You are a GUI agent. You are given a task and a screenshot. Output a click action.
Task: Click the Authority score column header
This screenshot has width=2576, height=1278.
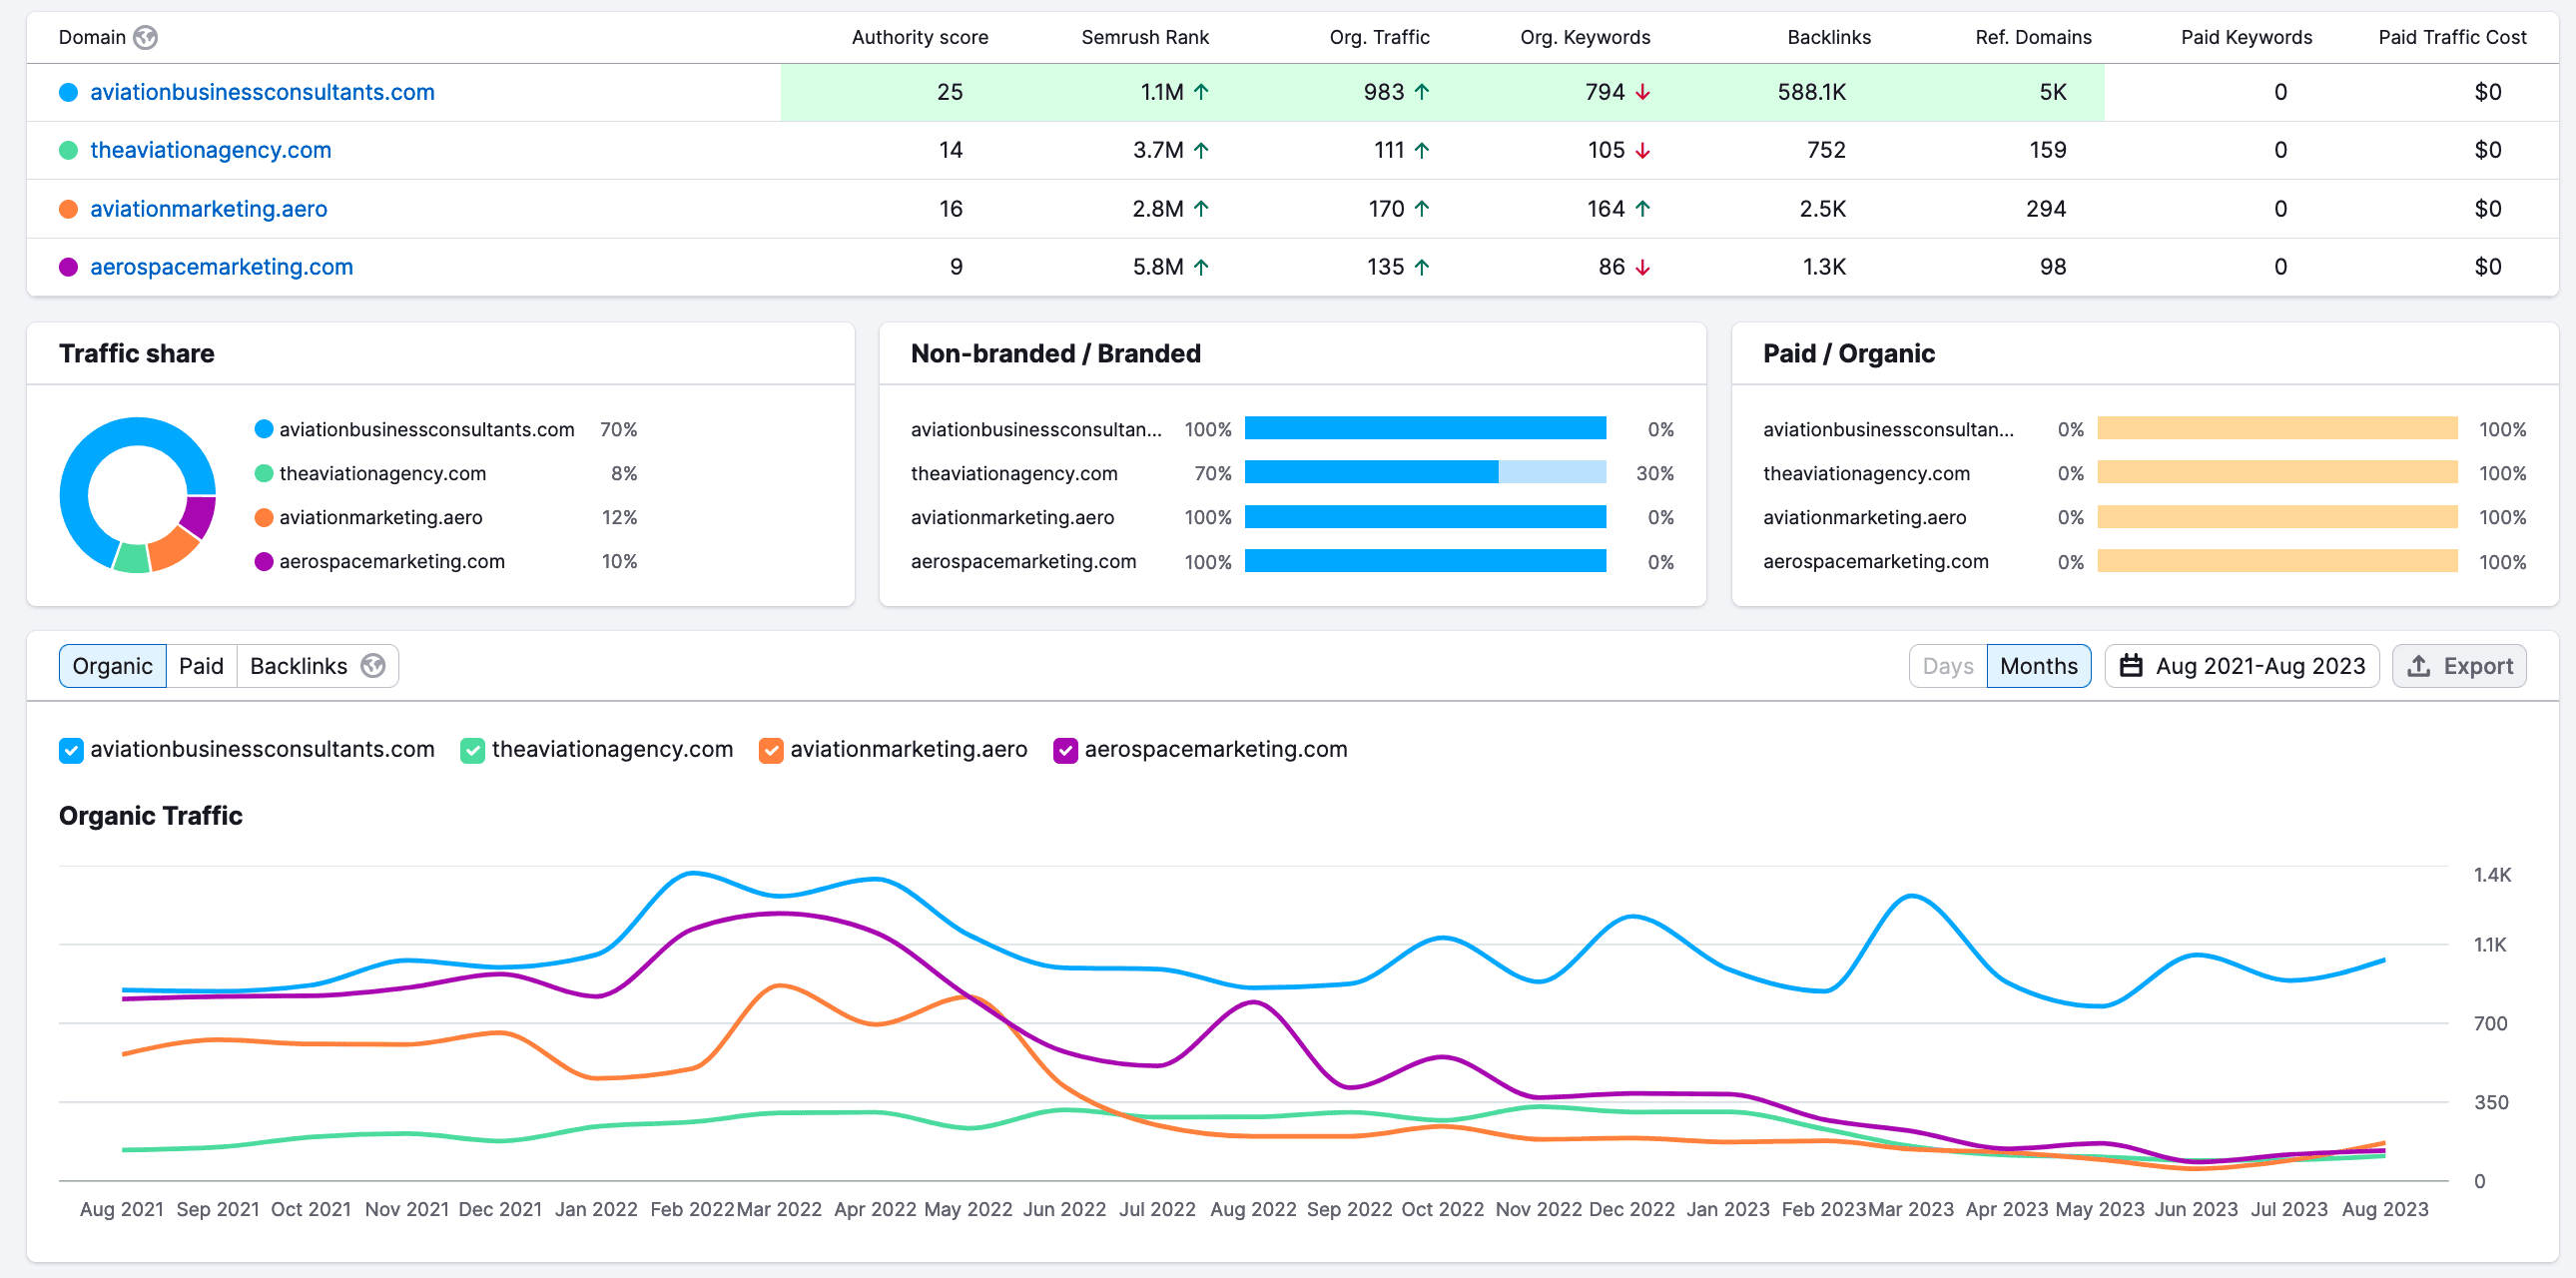pos(920,37)
